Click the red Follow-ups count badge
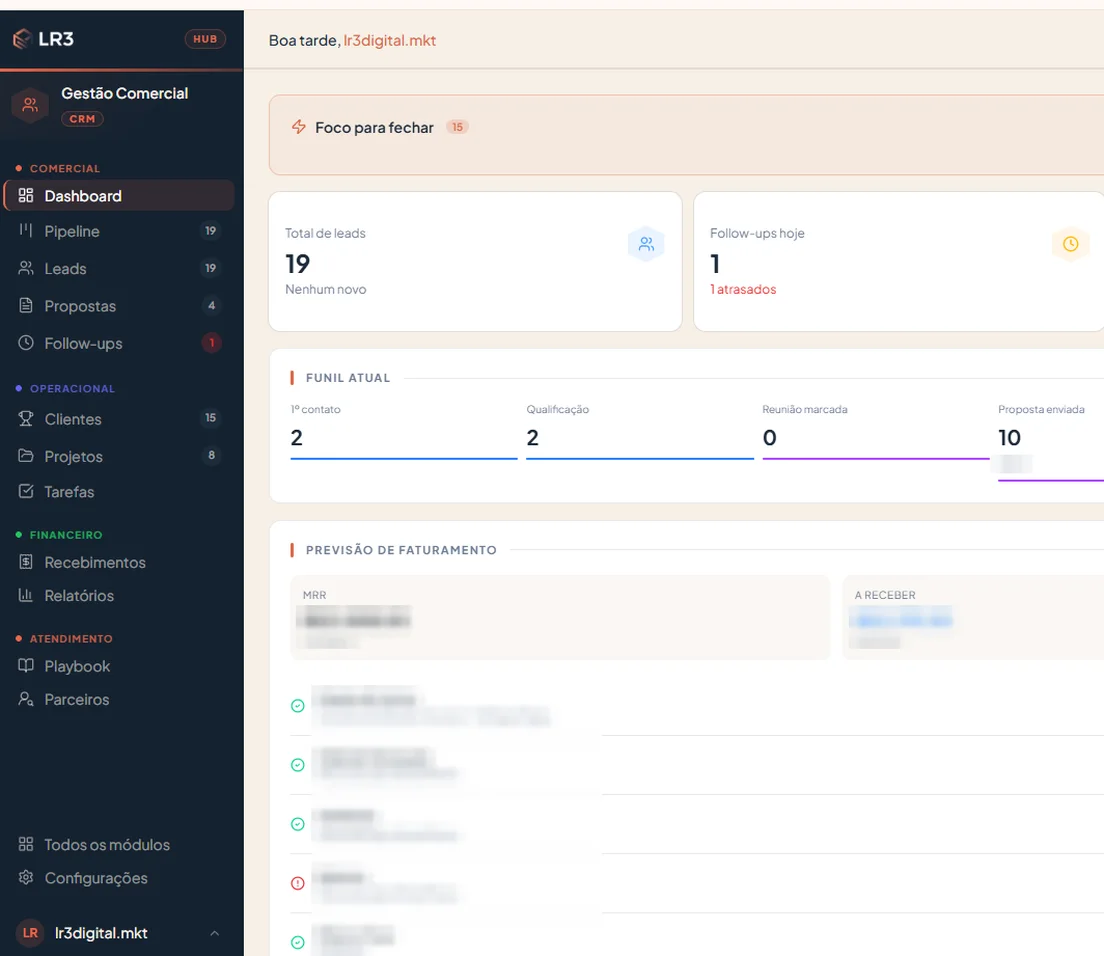The height and width of the screenshot is (956, 1104). point(211,343)
